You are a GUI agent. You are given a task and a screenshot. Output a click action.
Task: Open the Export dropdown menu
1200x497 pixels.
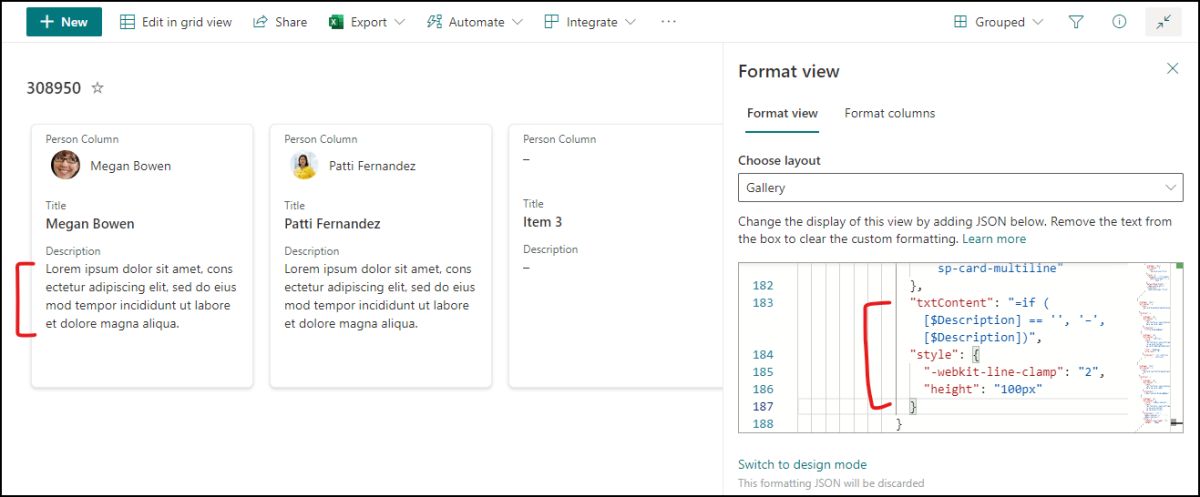(367, 22)
